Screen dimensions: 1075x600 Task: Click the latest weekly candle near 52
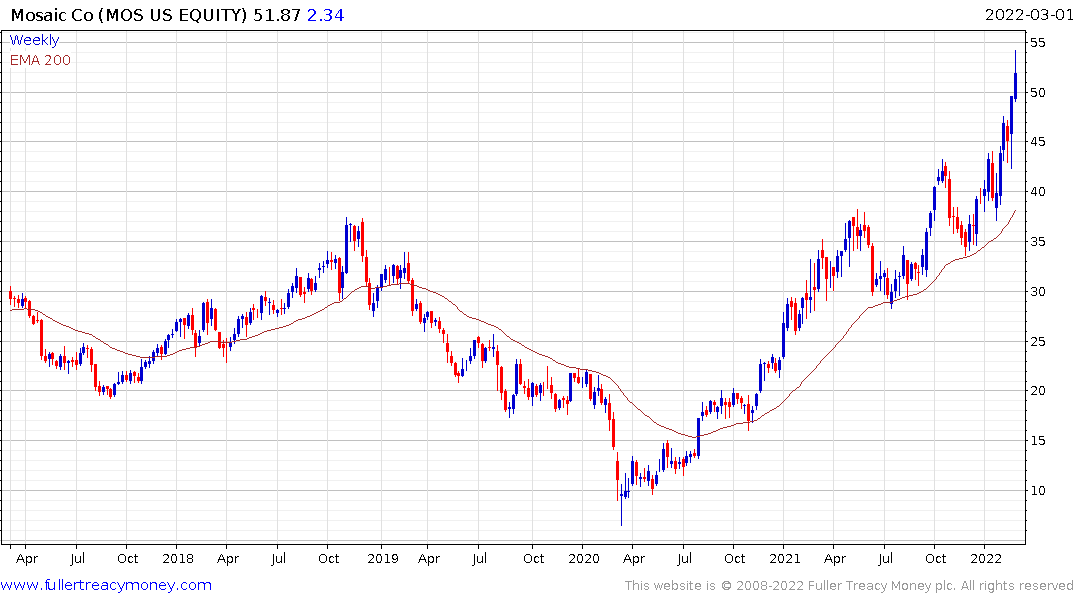1015,75
